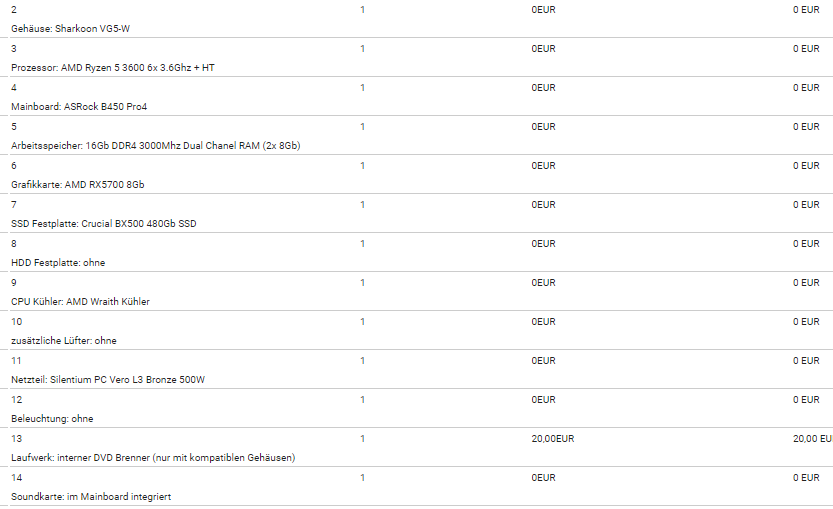
Task: Select the zusätzliche Lüfter: ohne entry
Action: click(64, 341)
